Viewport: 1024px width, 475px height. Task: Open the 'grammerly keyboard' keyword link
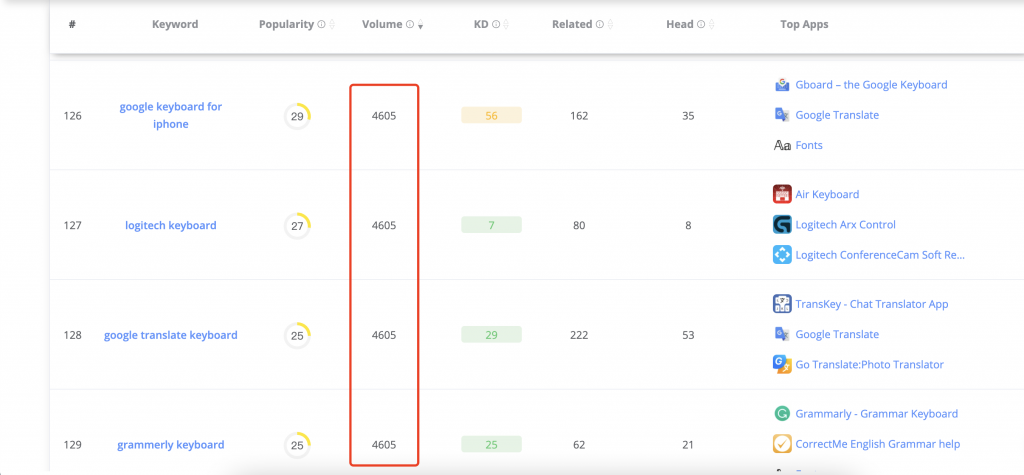(170, 444)
